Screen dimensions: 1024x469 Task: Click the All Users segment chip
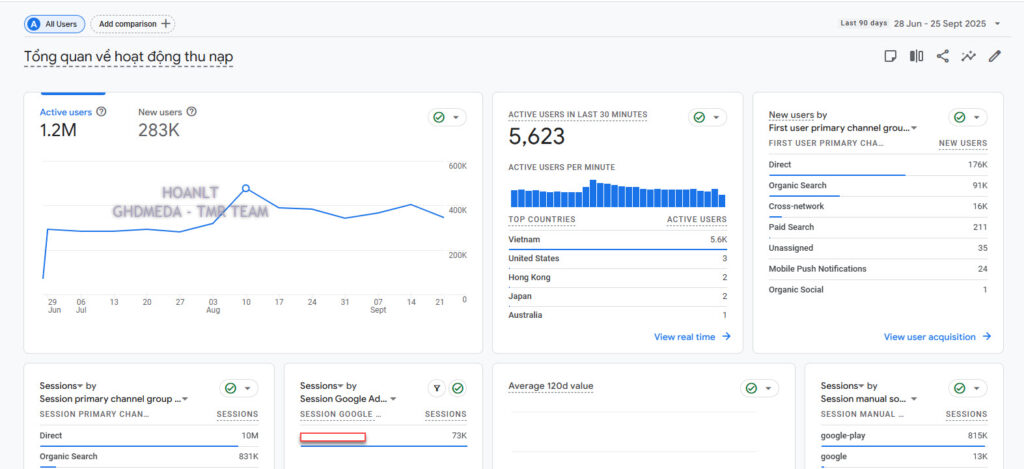55,23
